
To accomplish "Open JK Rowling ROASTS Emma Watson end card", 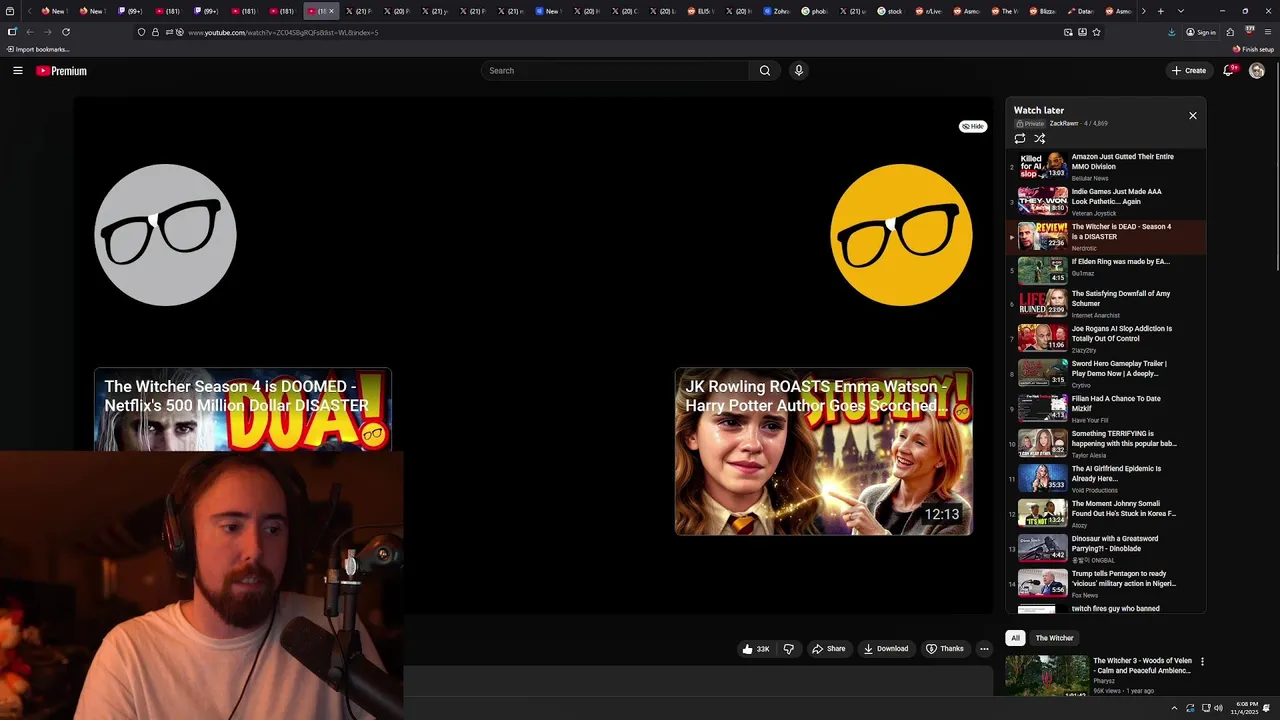I will click(824, 451).
